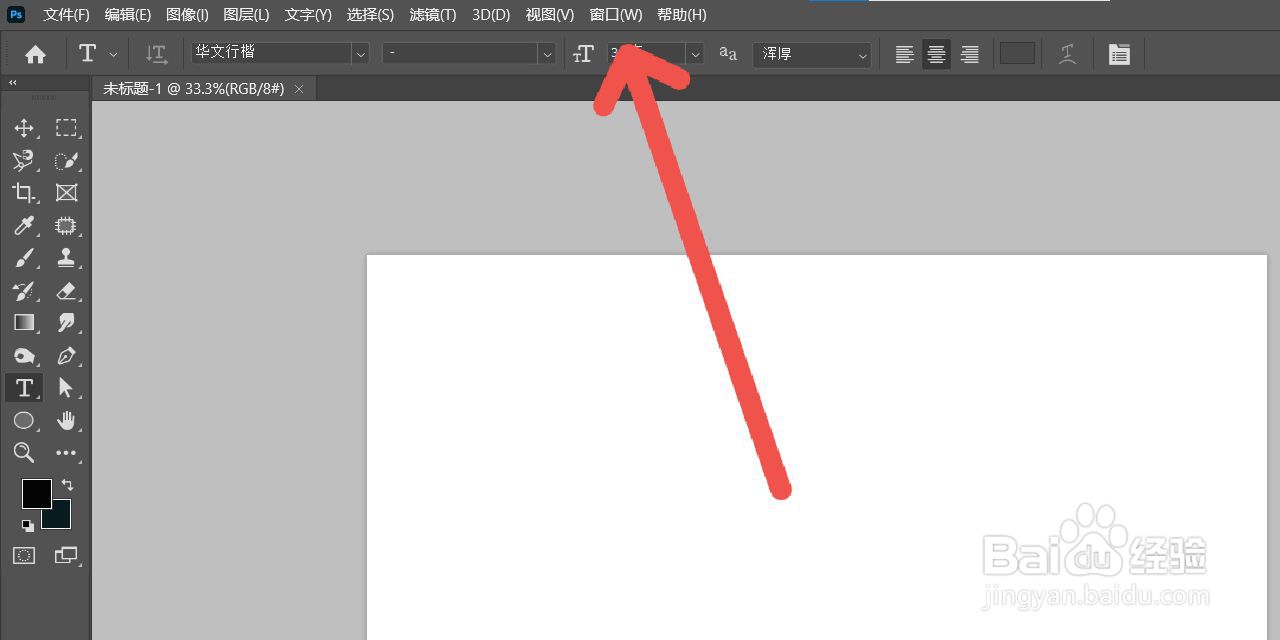1280x640 pixels.
Task: Align text right
Action: (x=969, y=55)
